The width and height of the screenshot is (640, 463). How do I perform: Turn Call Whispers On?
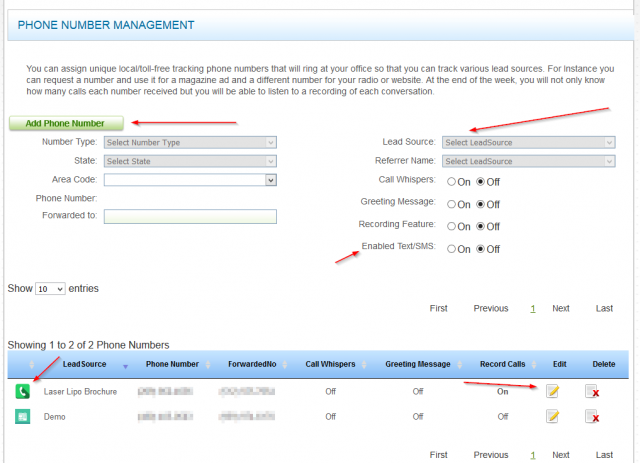coord(451,182)
